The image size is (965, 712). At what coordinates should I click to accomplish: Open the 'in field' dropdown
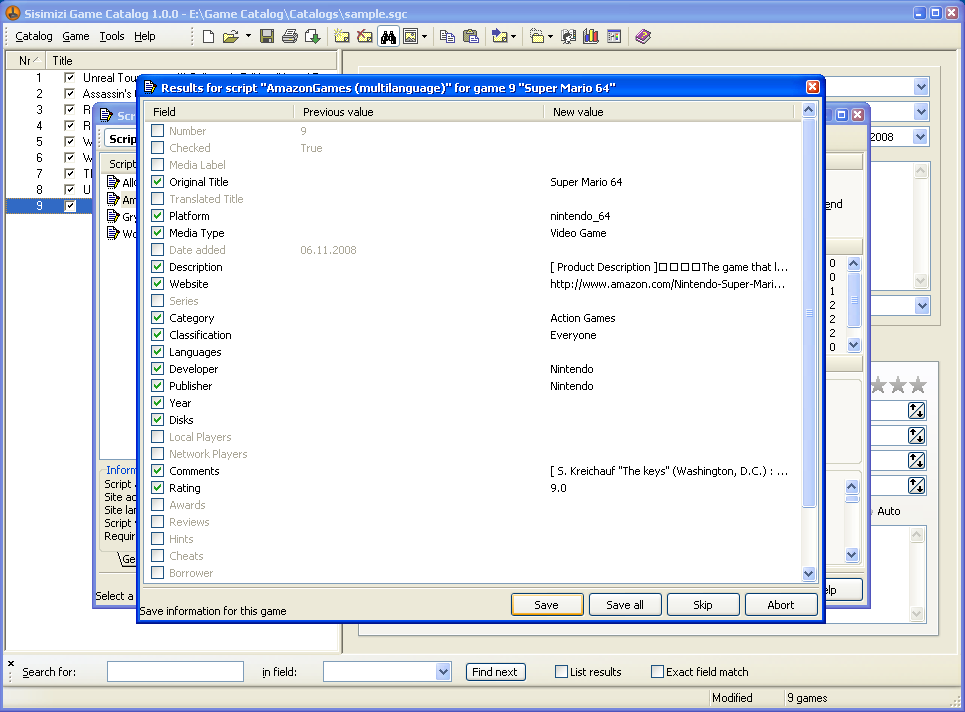point(443,672)
